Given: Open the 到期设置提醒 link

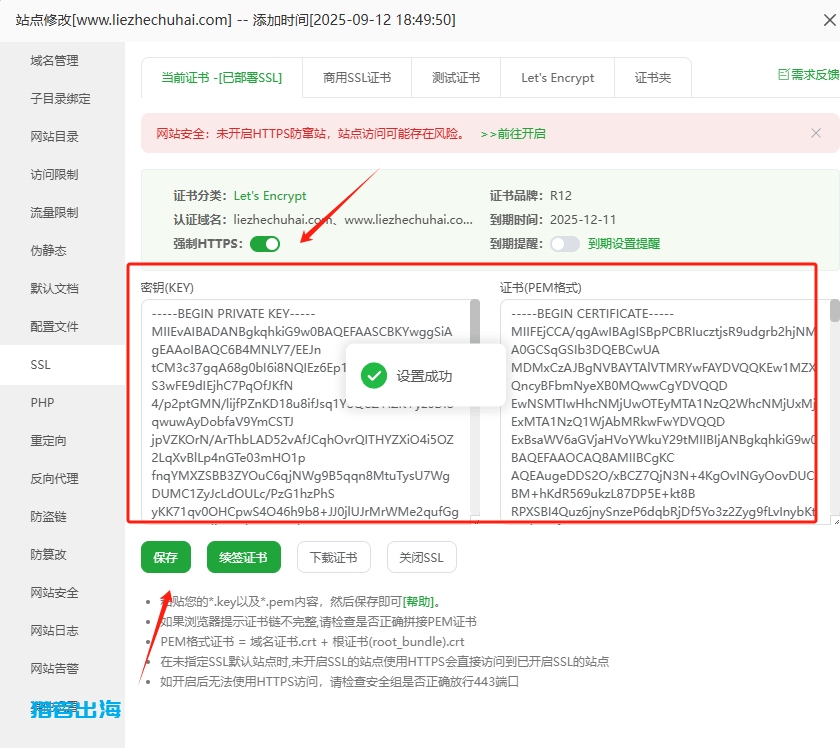Looking at the screenshot, I should (x=624, y=244).
